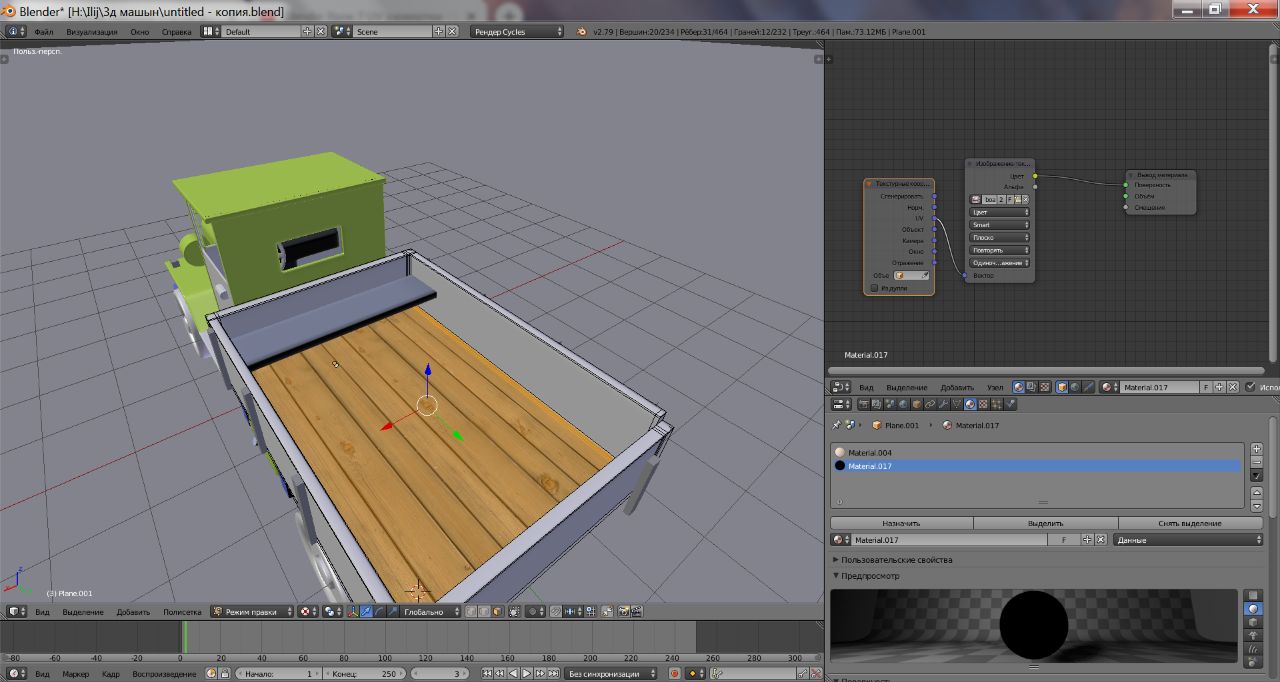Open the viewport shading mode selector
The height and width of the screenshot is (682, 1280).
click(310, 612)
